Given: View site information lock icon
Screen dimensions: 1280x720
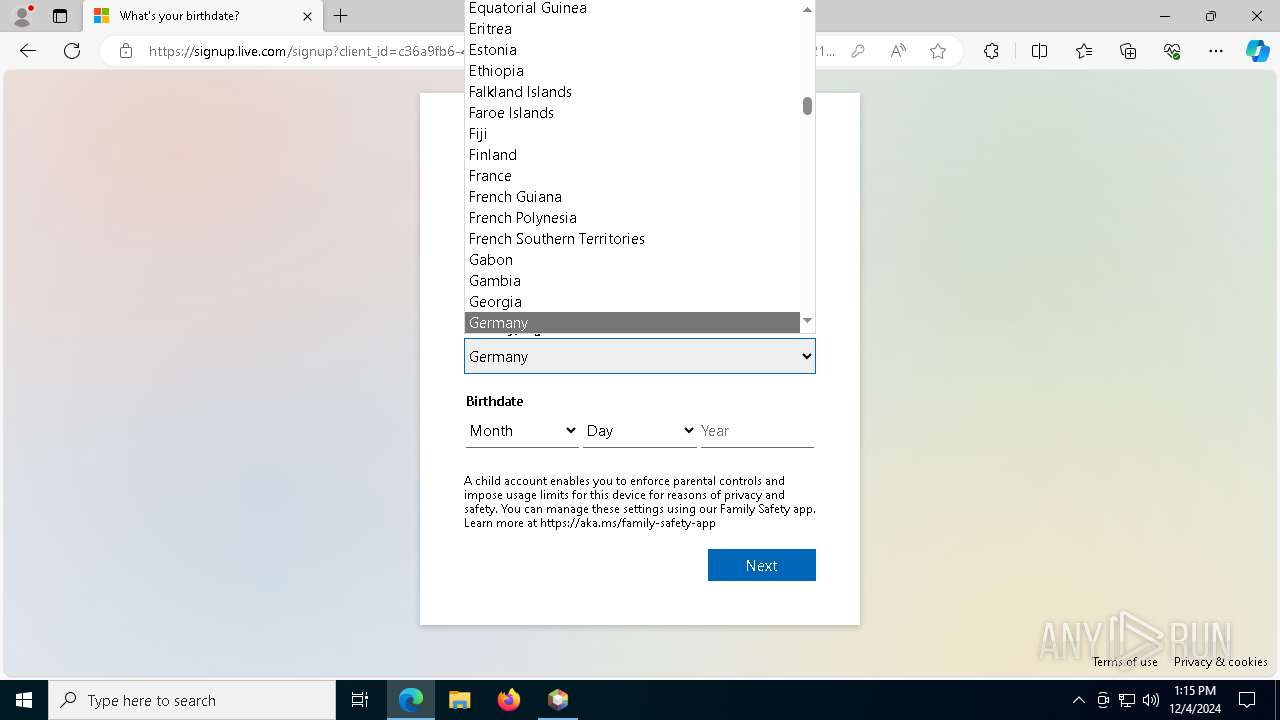Looking at the screenshot, I should tap(126, 51).
